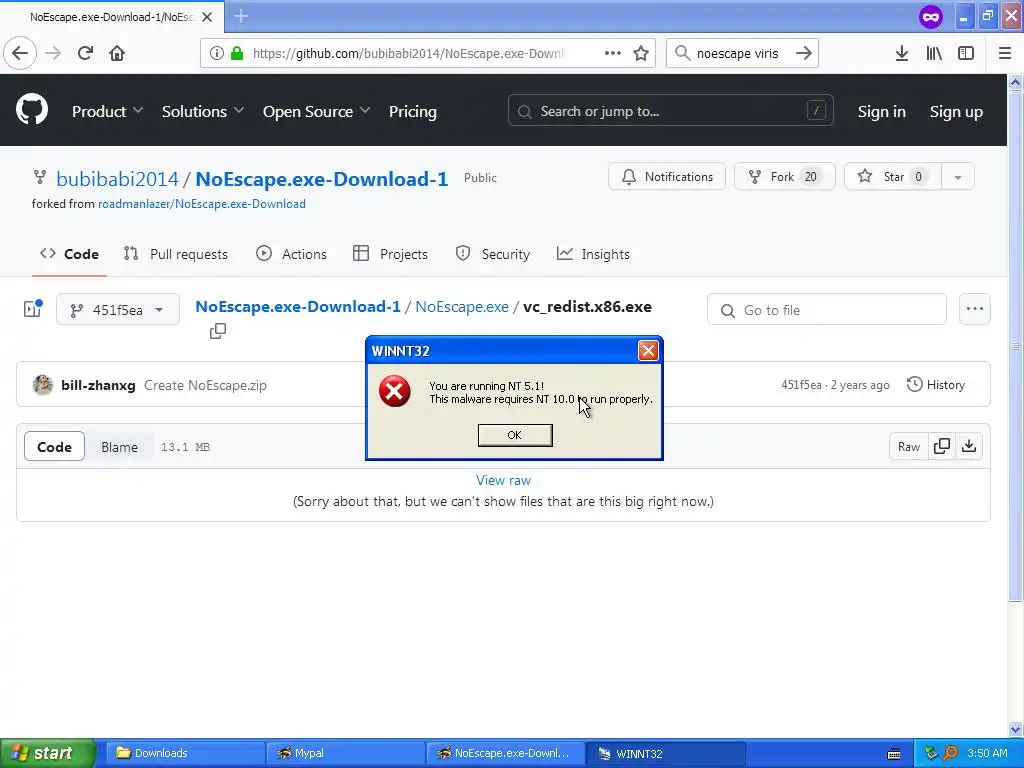
Task: Download raw file icon
Action: click(969, 446)
